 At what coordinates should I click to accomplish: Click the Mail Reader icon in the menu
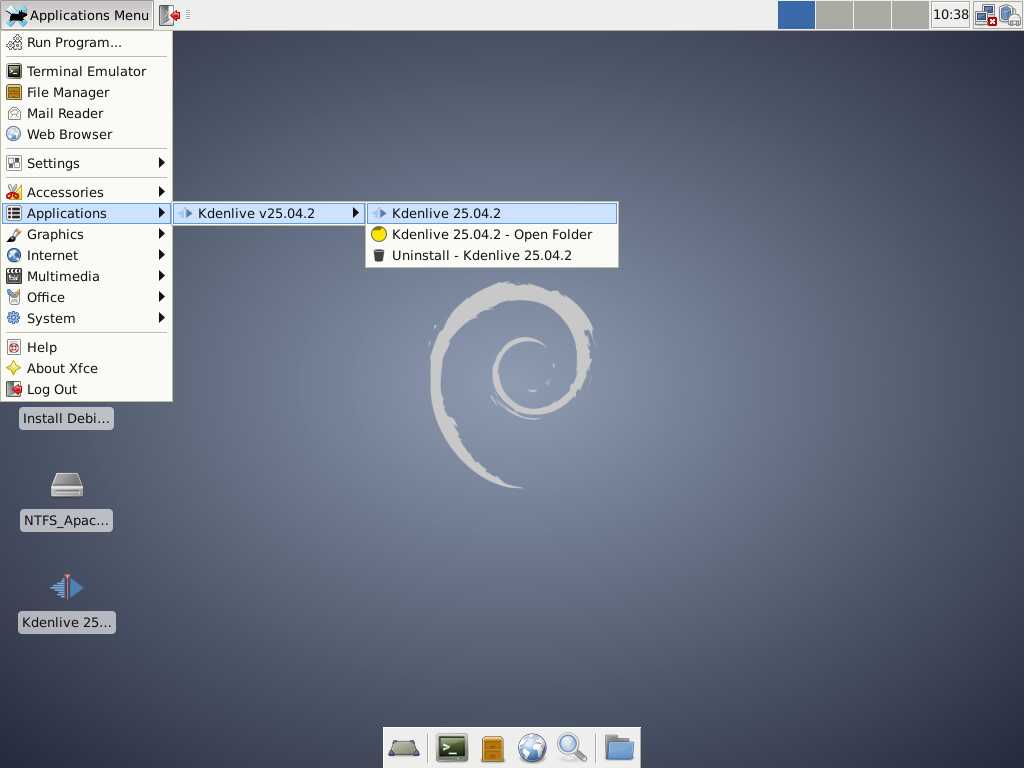coord(14,113)
